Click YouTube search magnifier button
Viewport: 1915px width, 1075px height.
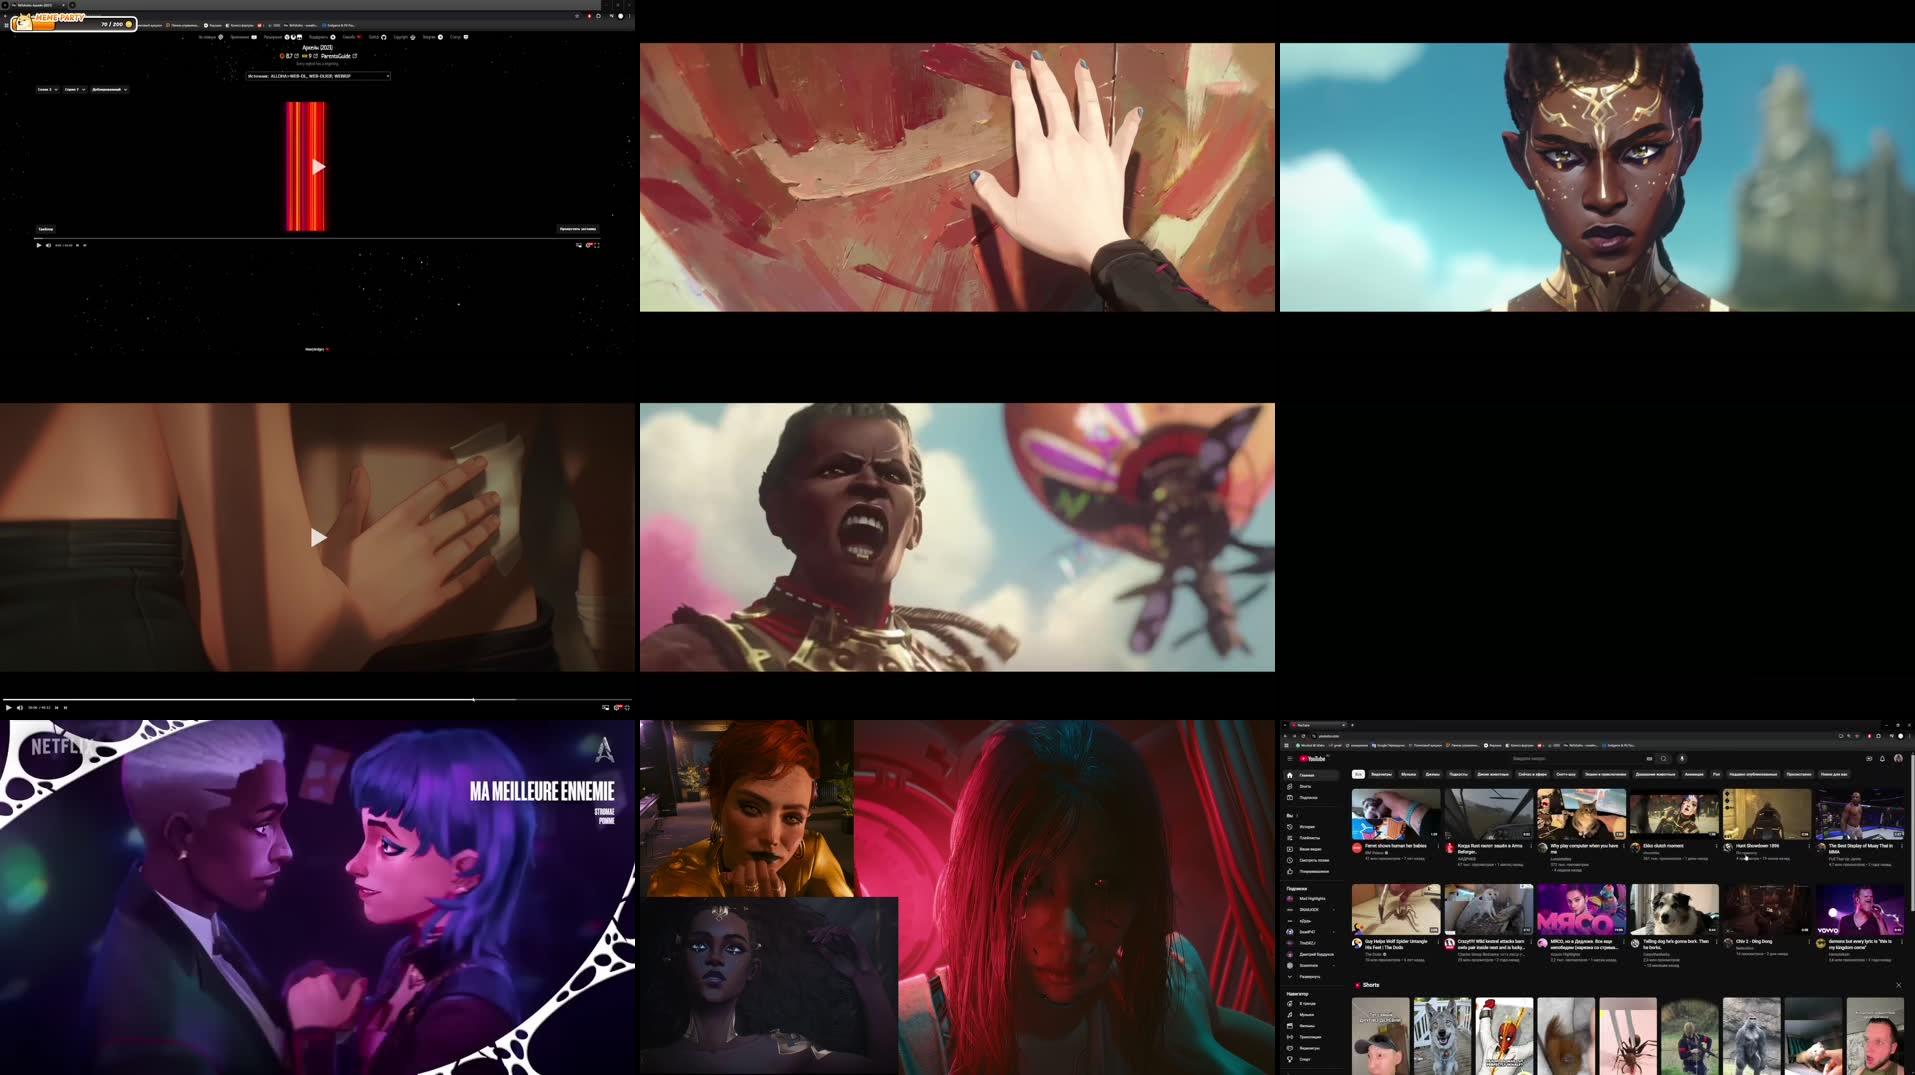click(x=1664, y=759)
